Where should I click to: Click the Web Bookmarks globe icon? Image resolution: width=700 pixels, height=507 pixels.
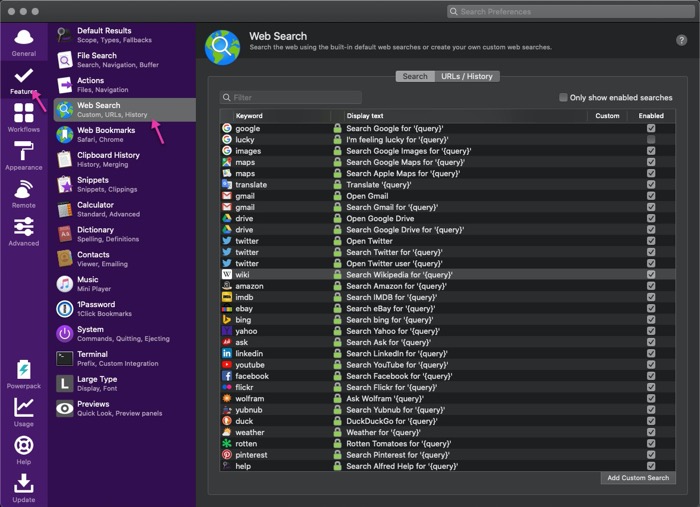(65, 134)
